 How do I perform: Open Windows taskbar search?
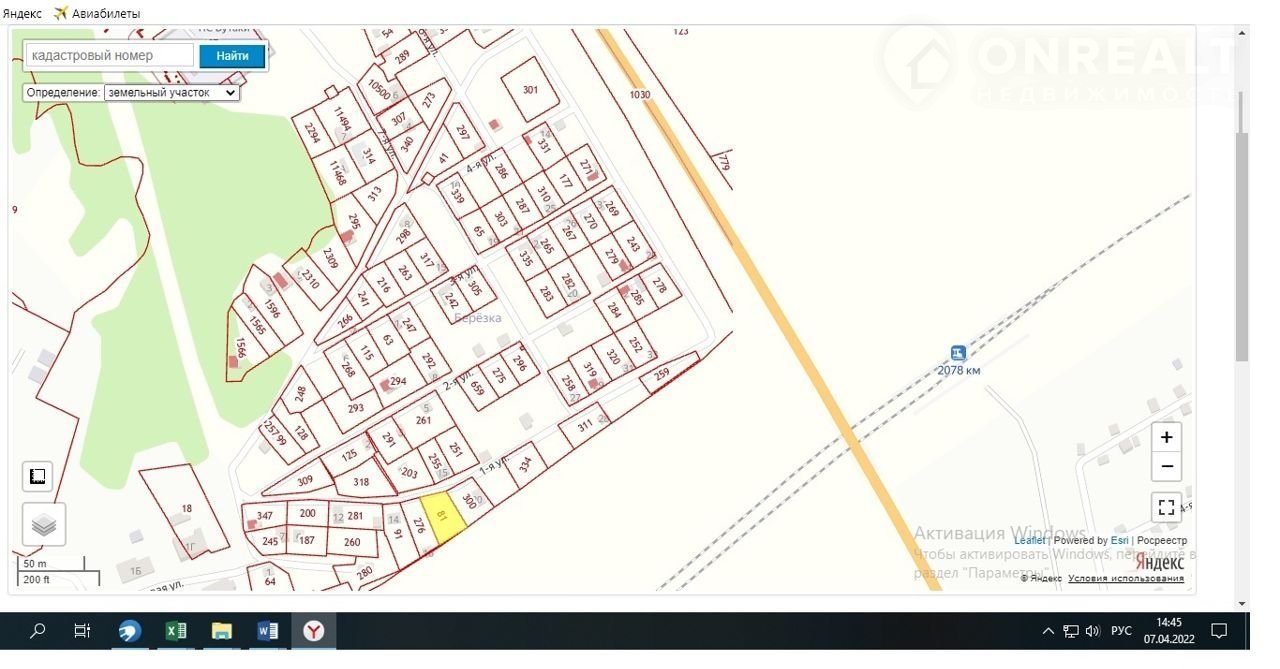38,631
